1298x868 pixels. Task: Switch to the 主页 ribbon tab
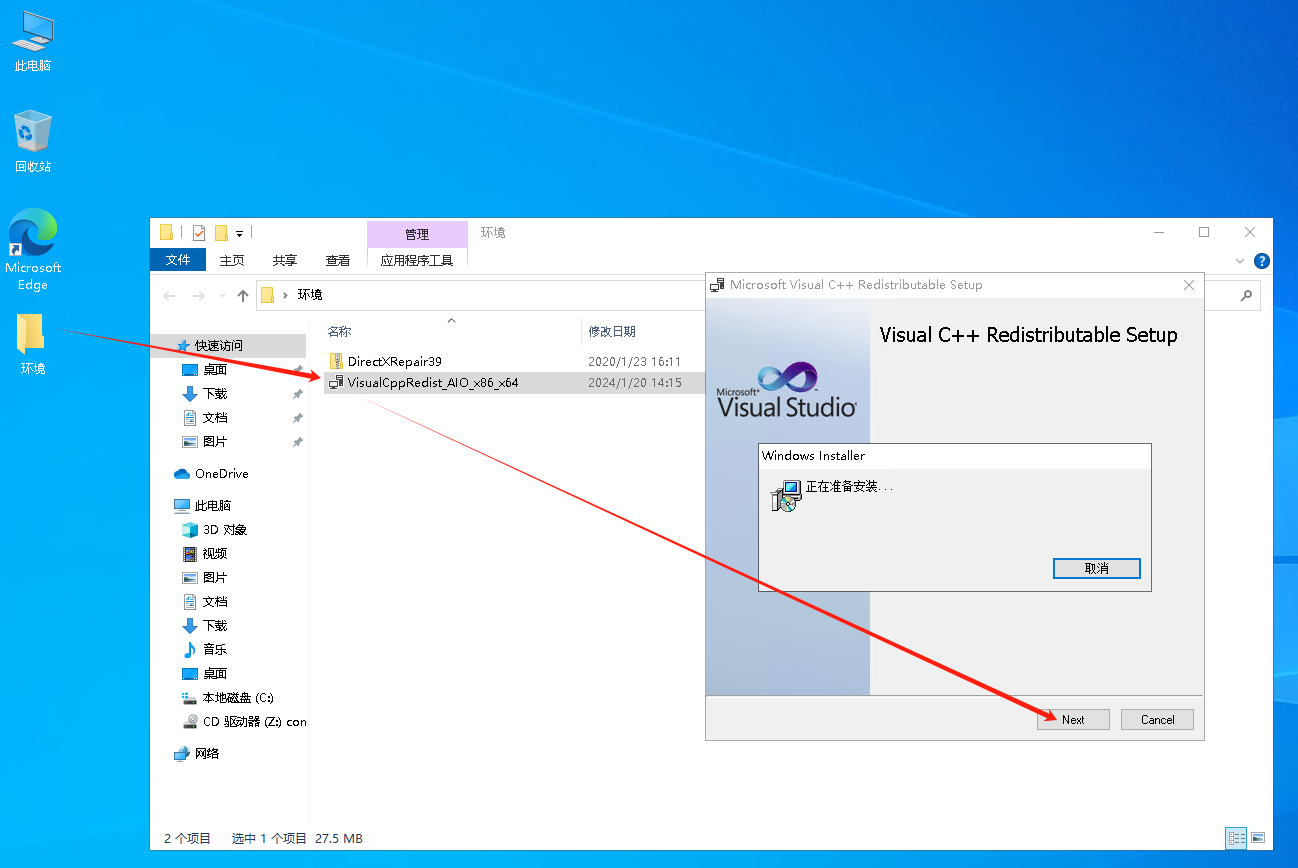click(232, 260)
